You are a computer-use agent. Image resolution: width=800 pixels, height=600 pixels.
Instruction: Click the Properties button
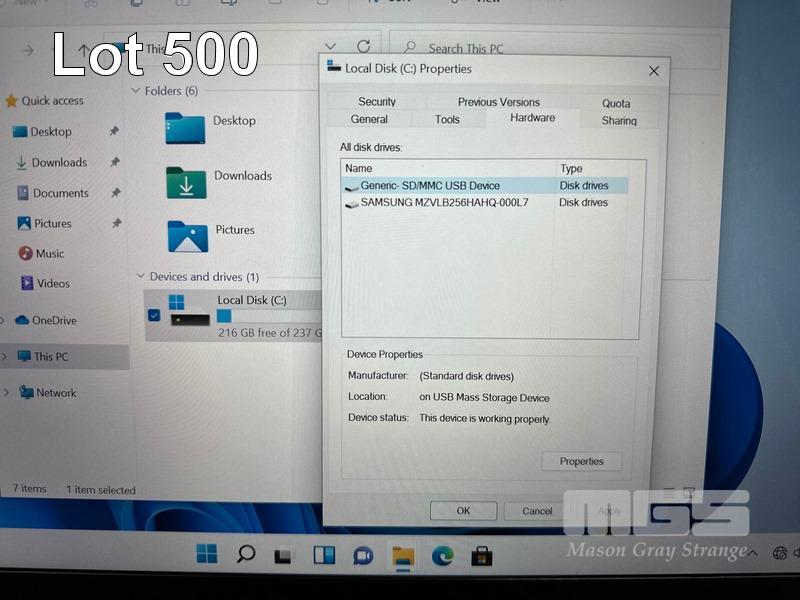click(x=581, y=461)
